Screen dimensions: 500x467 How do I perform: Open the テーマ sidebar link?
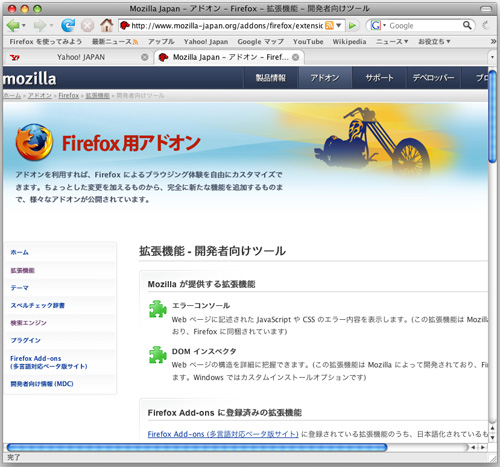point(19,288)
